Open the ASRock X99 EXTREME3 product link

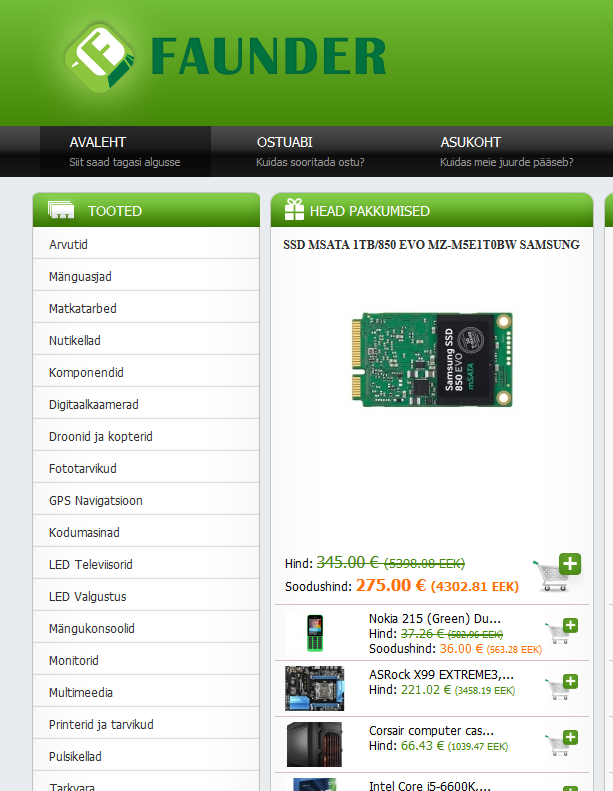441,674
